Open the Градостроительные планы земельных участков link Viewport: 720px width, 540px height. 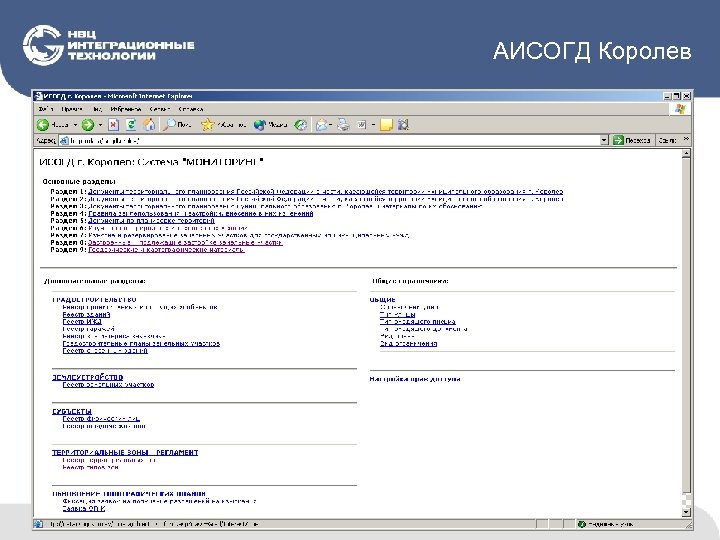point(141,343)
